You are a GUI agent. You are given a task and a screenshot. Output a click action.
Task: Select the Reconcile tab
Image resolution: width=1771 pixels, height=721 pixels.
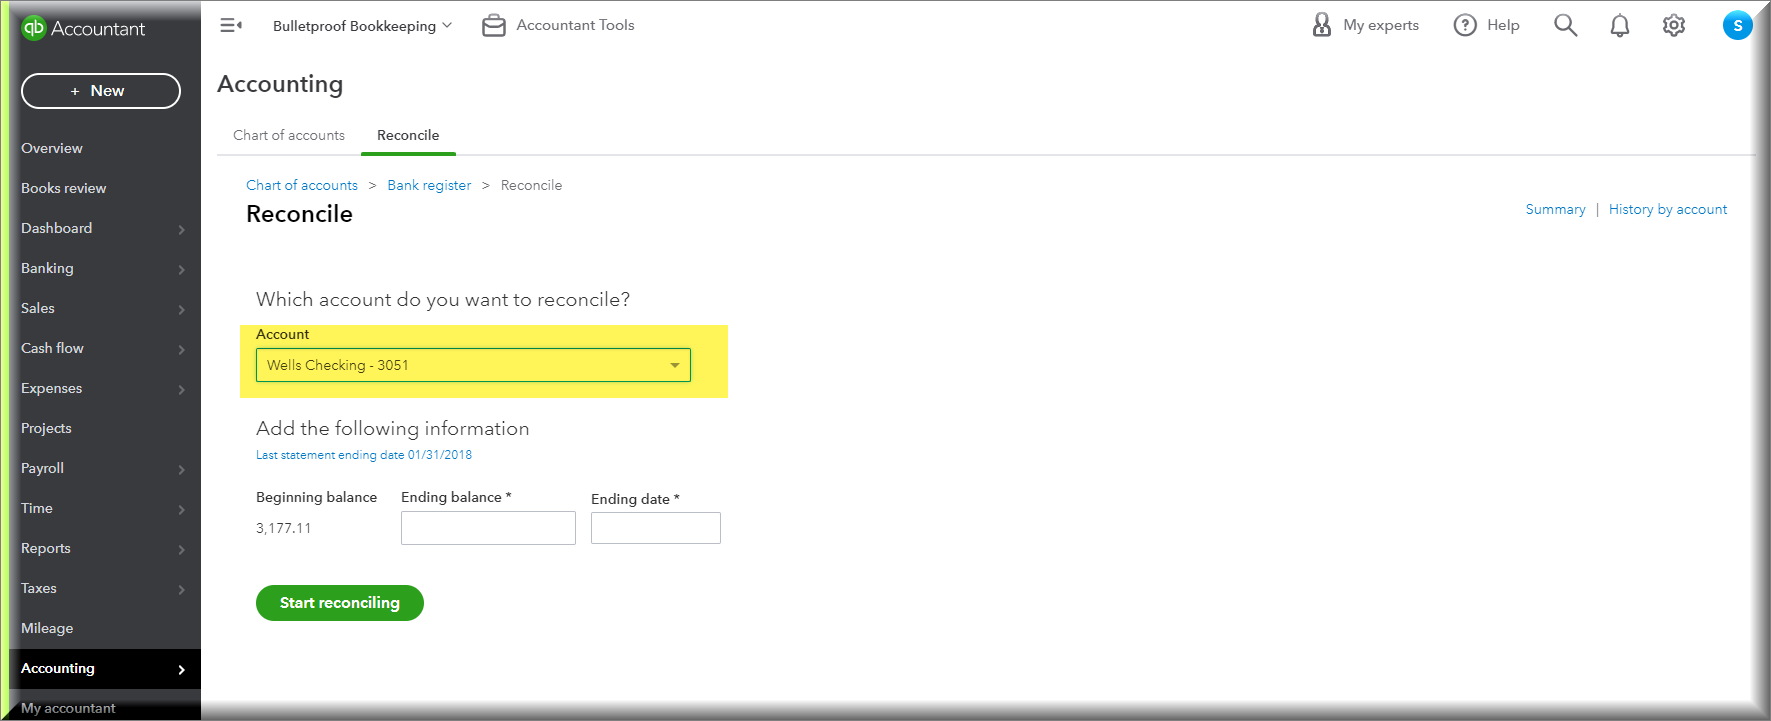point(408,135)
